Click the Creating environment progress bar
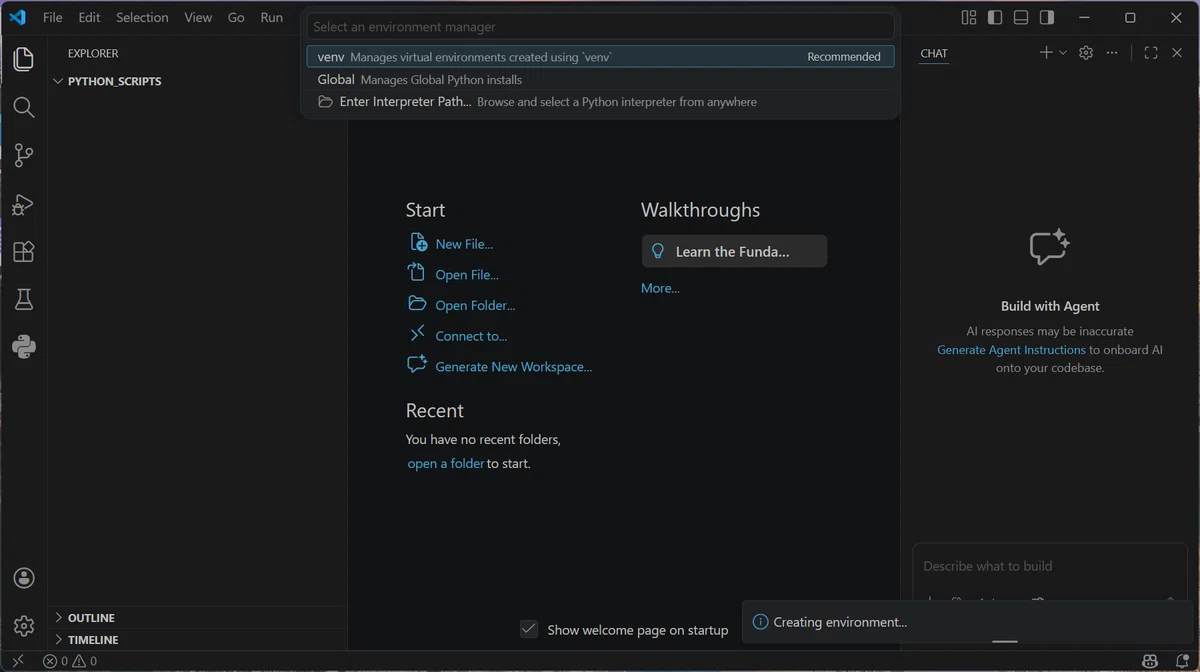 point(1005,641)
